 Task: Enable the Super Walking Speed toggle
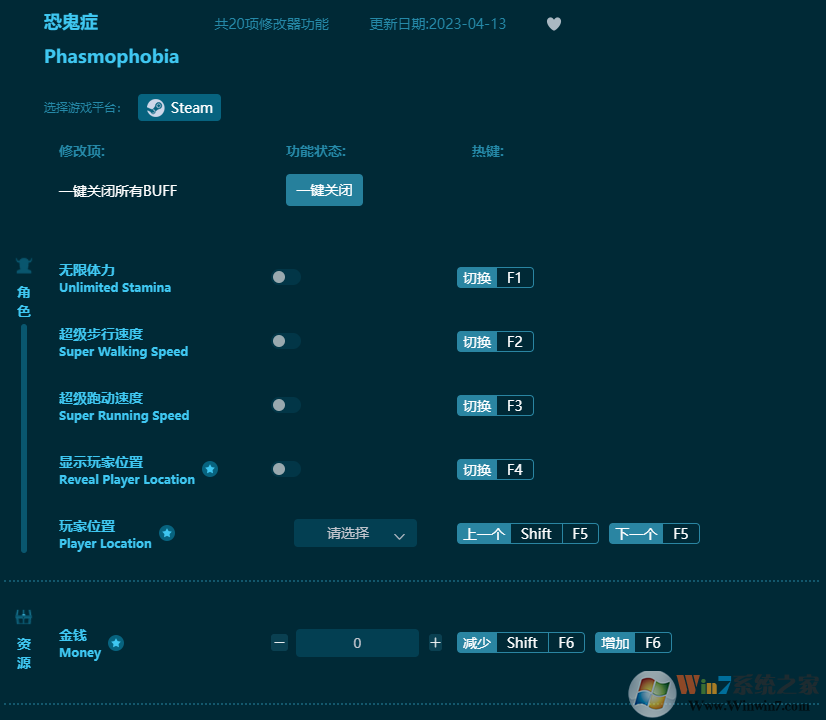[286, 341]
